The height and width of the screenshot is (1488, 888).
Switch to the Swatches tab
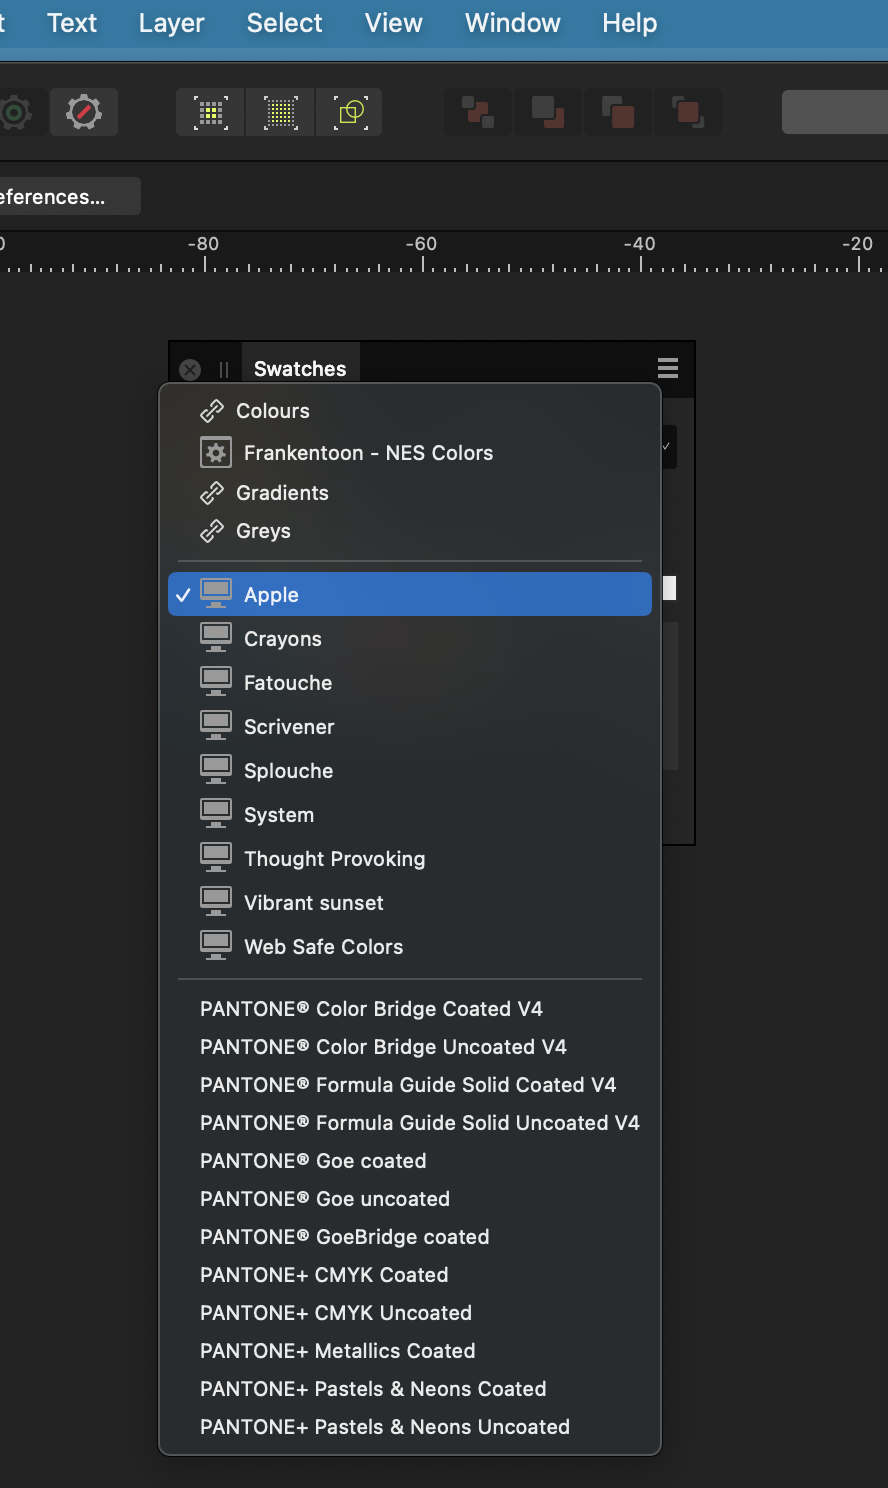coord(300,368)
